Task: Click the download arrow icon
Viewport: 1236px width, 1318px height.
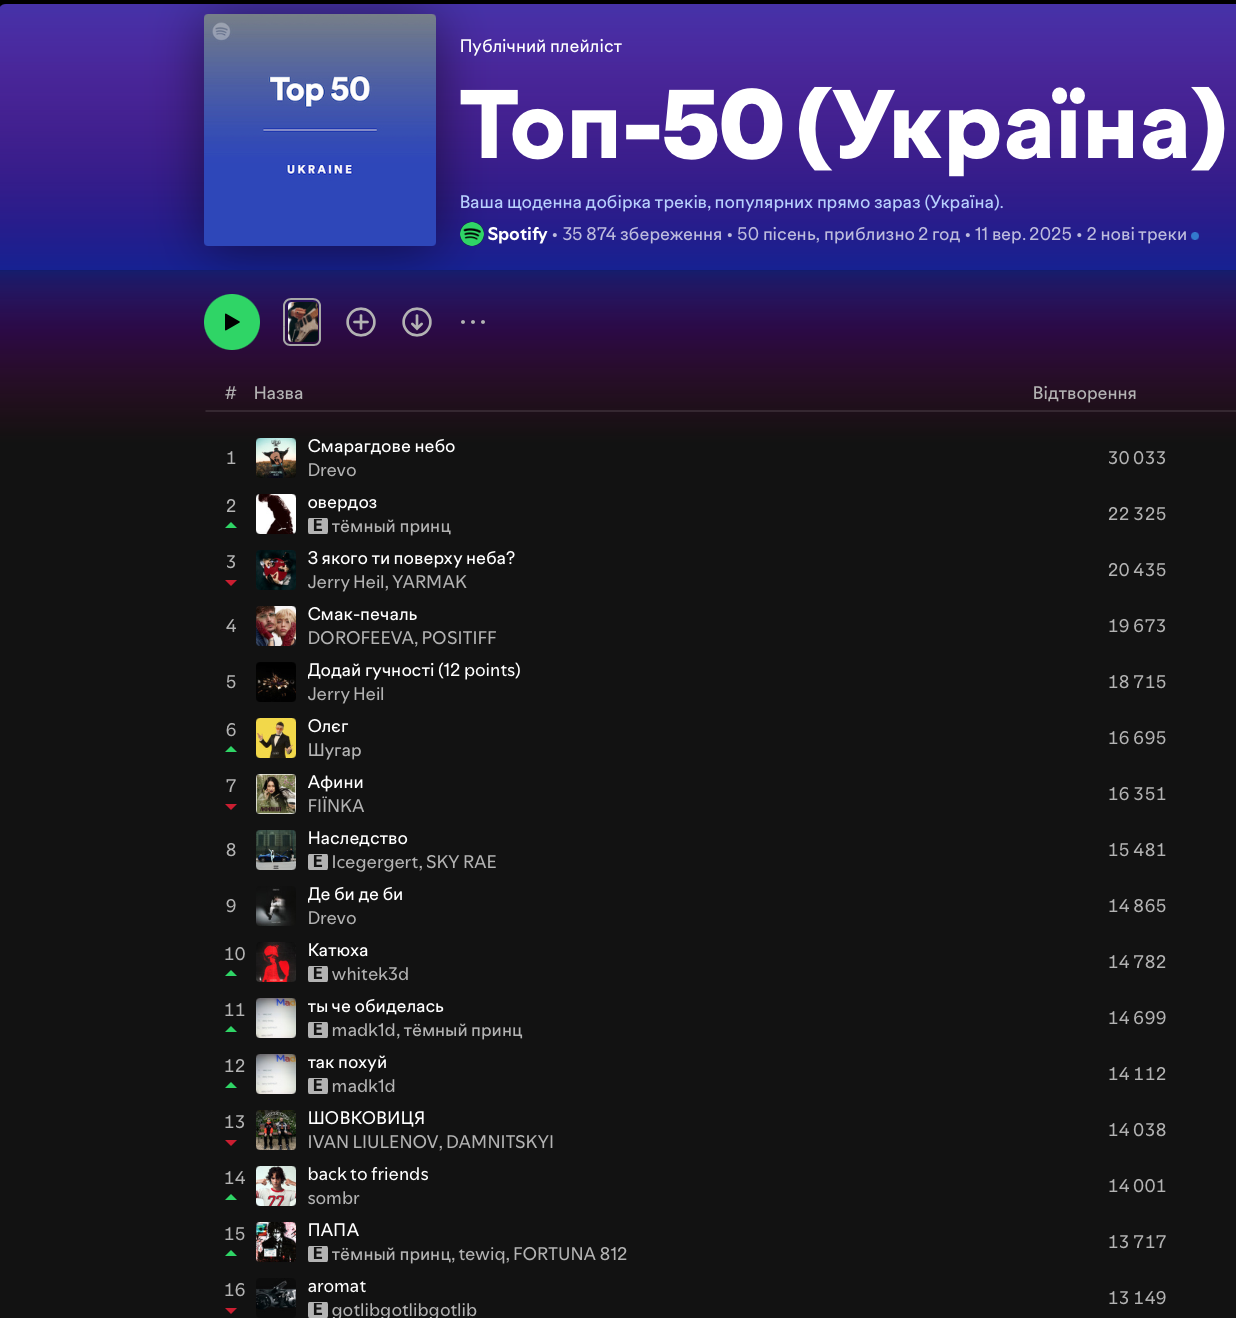Action: pyautogui.click(x=417, y=322)
